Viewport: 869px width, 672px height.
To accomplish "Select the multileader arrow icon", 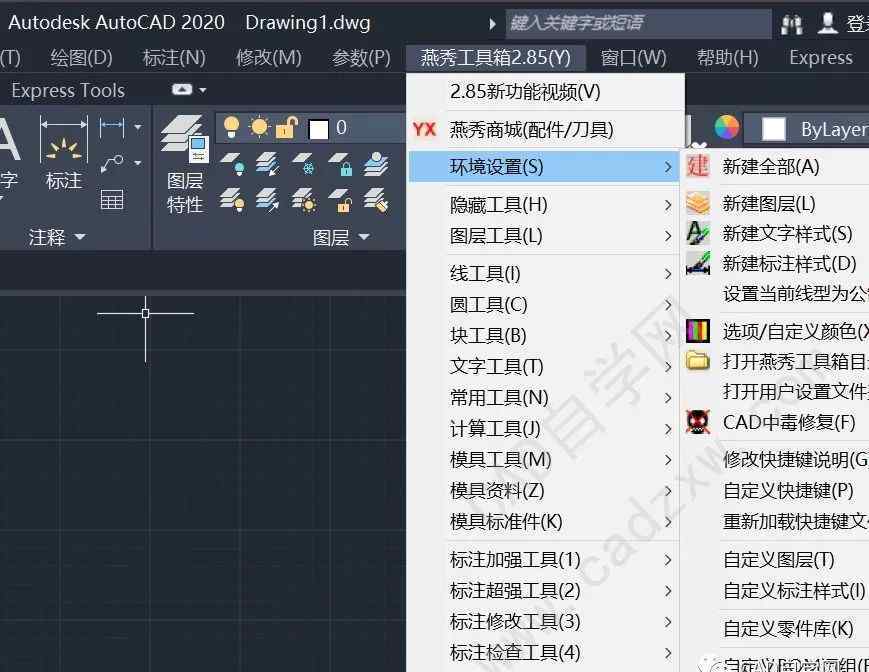I will click(x=112, y=164).
